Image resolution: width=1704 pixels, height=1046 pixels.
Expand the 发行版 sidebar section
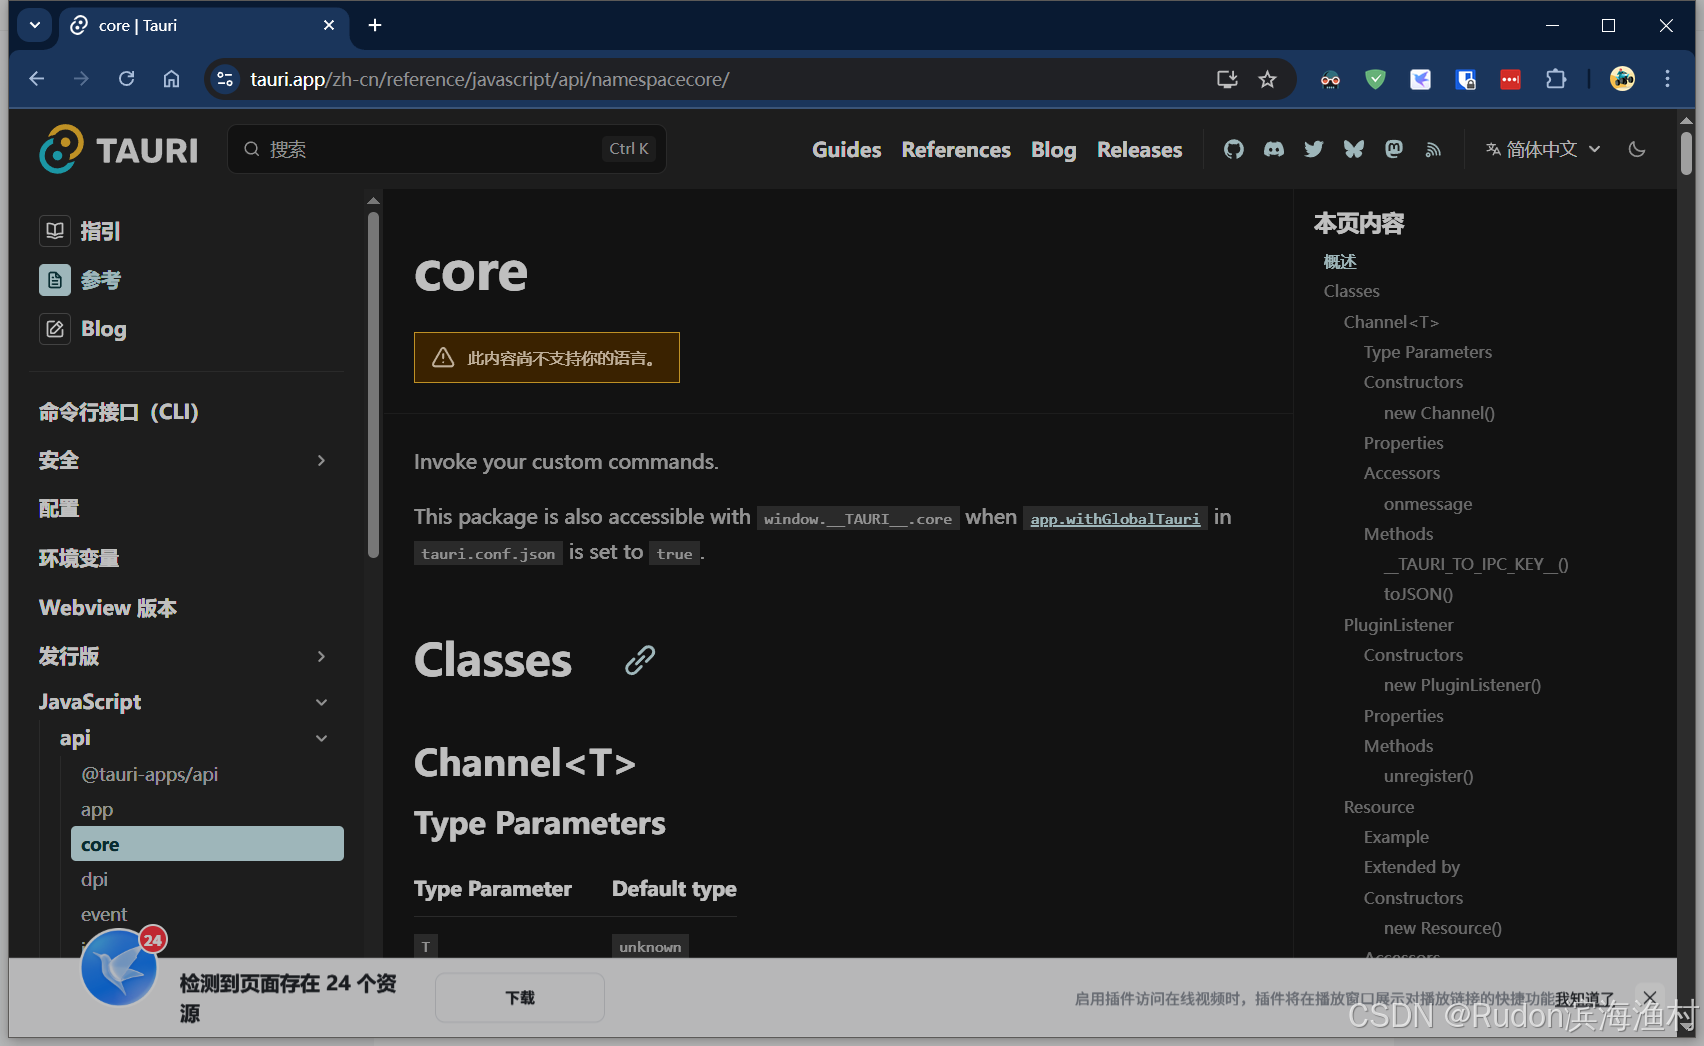click(321, 656)
